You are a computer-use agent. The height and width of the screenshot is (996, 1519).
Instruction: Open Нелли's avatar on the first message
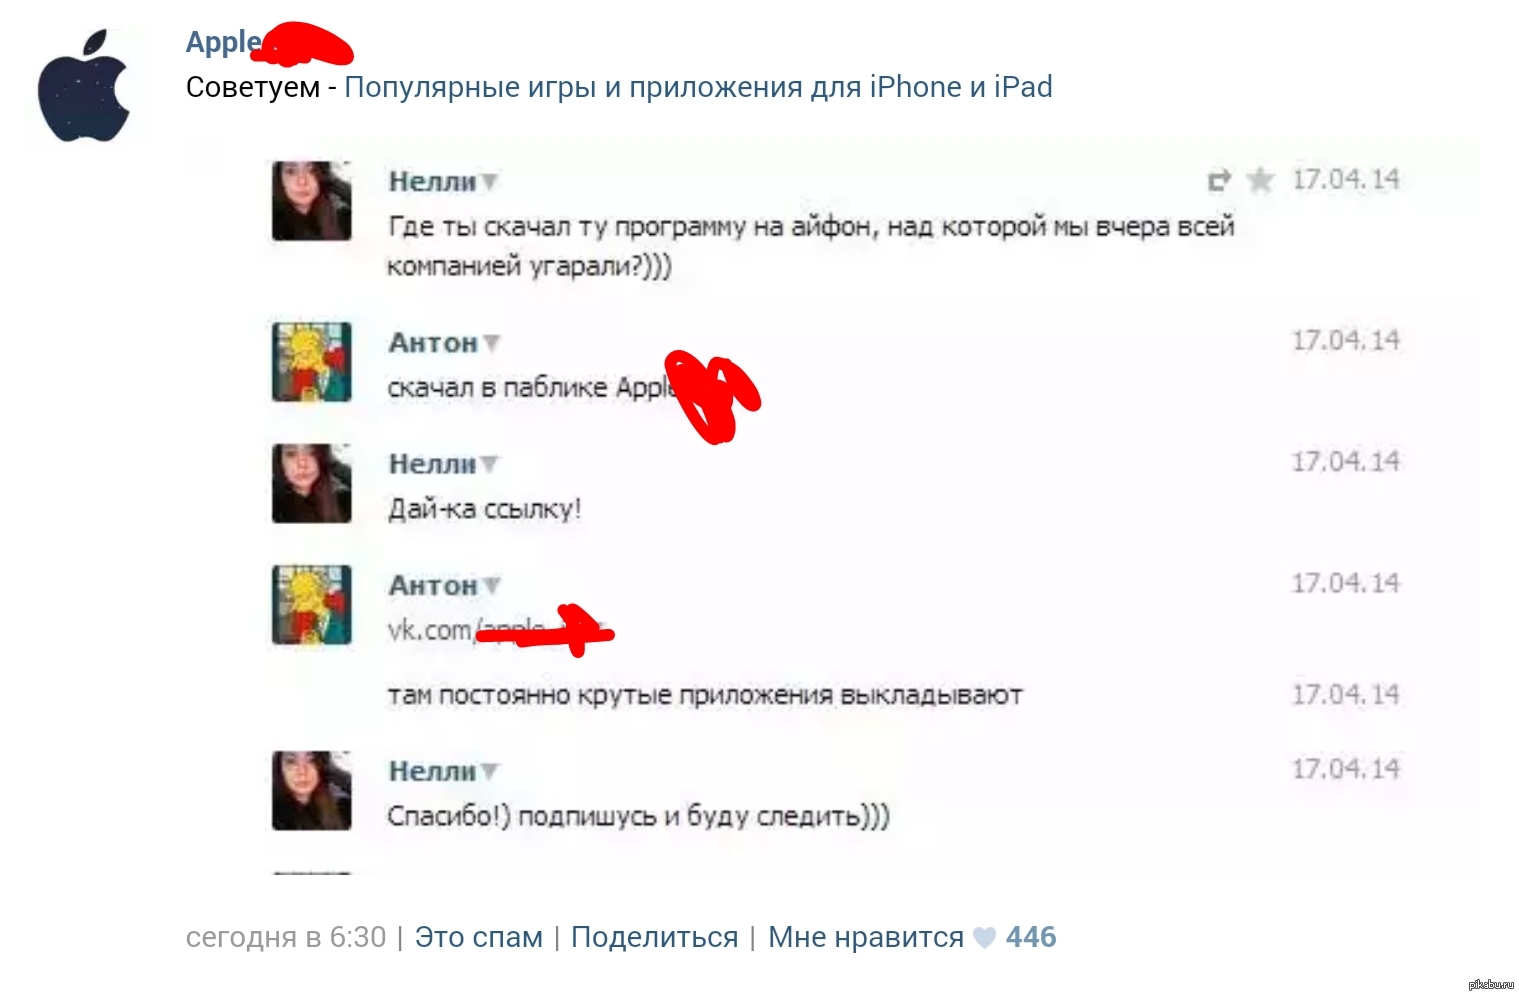click(x=312, y=201)
